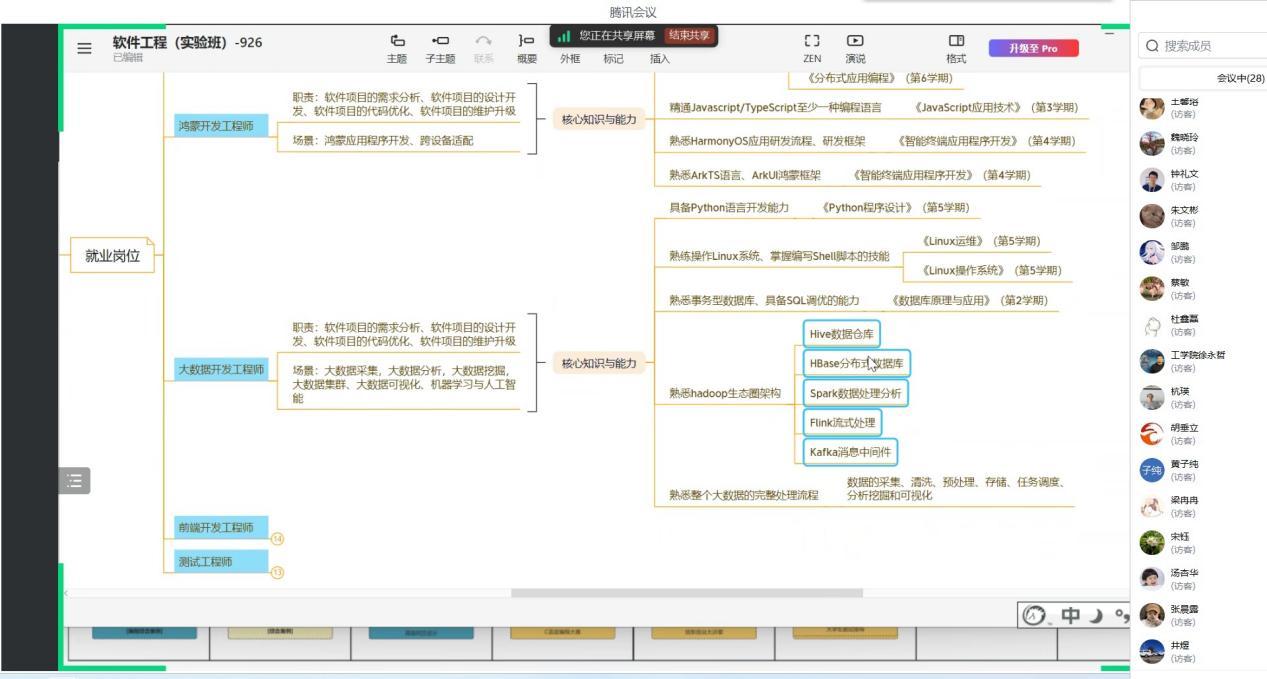
Task: Expand the 前端开发工程师 branch with 14 badge
Action: (278, 539)
